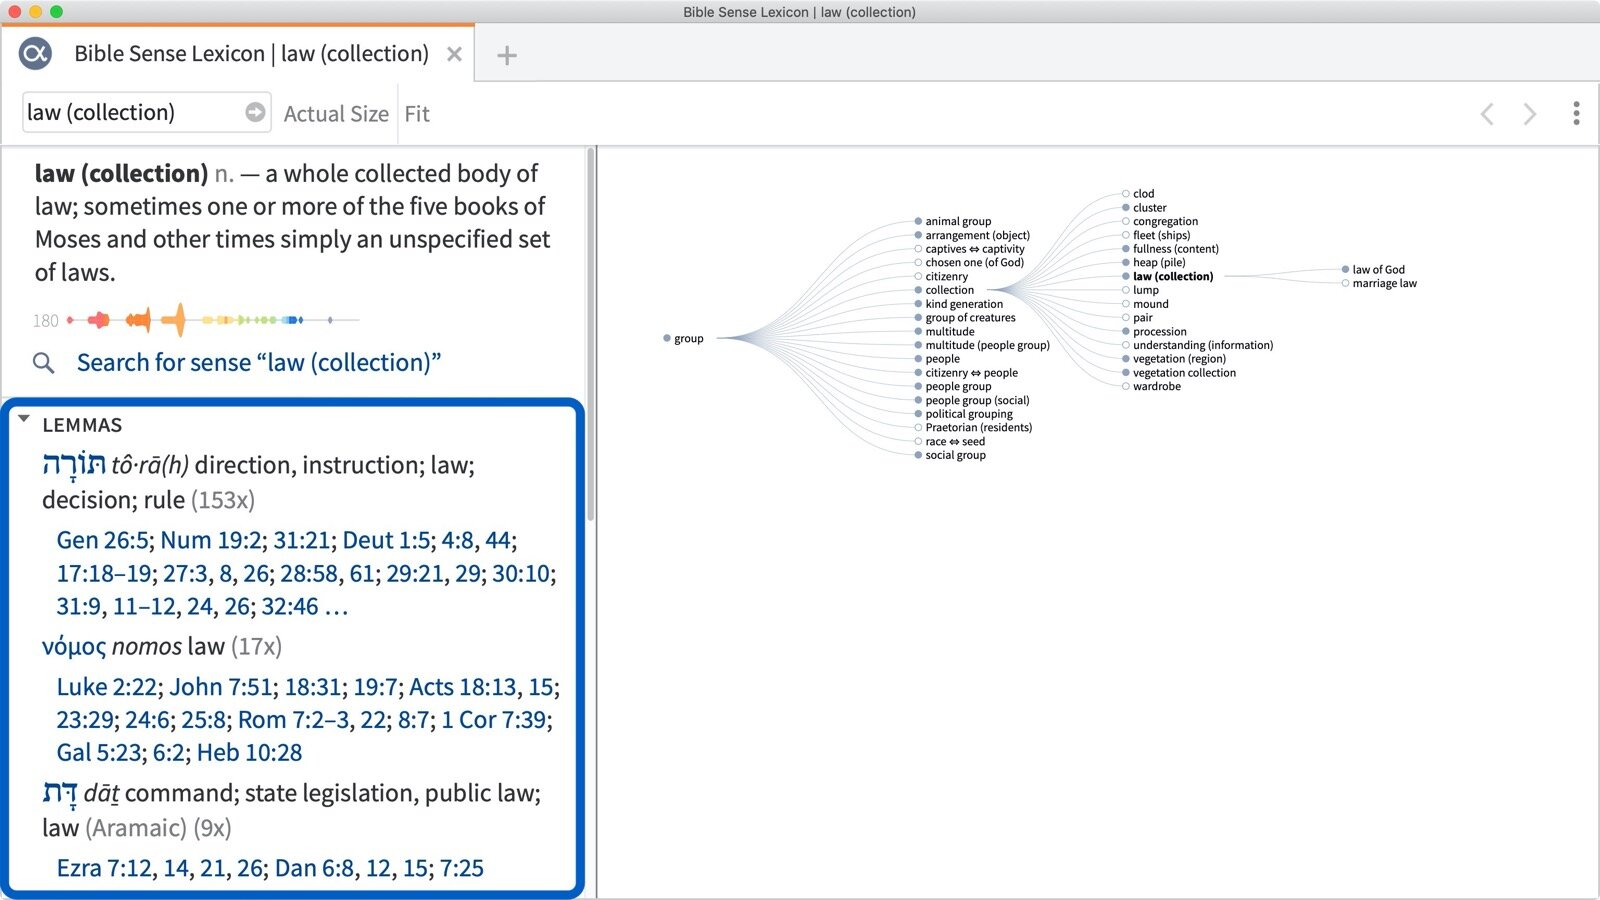Open Ezra 7:12 reference
The image size is (1600, 900).
(x=104, y=868)
